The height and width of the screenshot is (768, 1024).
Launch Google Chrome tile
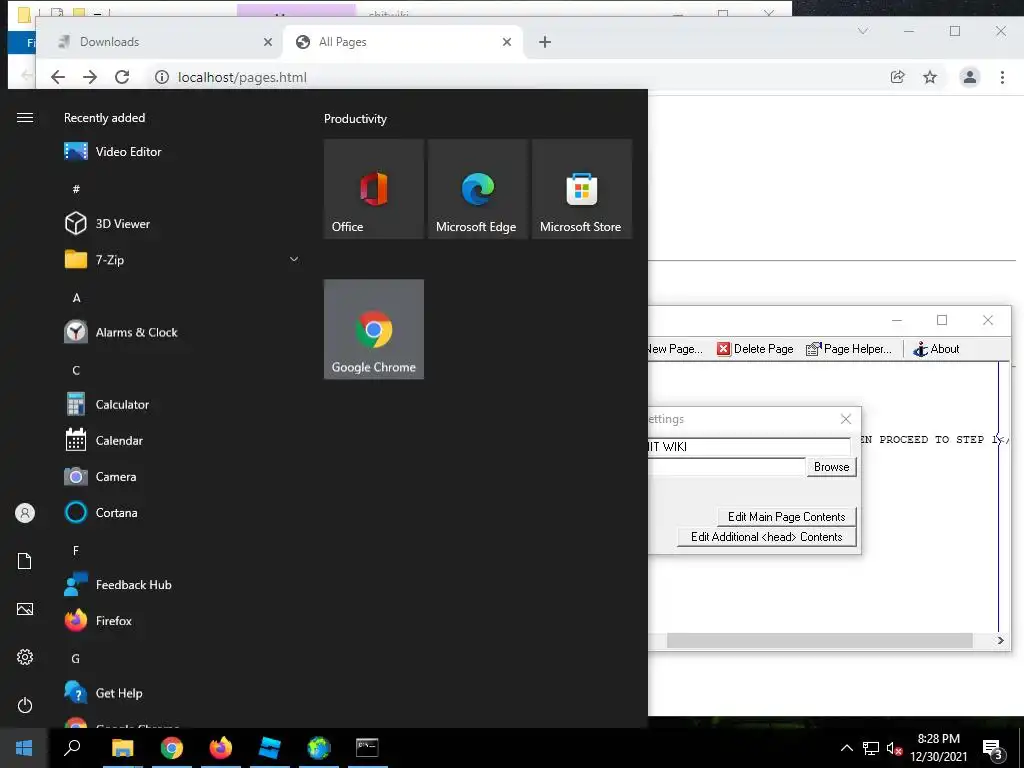point(374,329)
